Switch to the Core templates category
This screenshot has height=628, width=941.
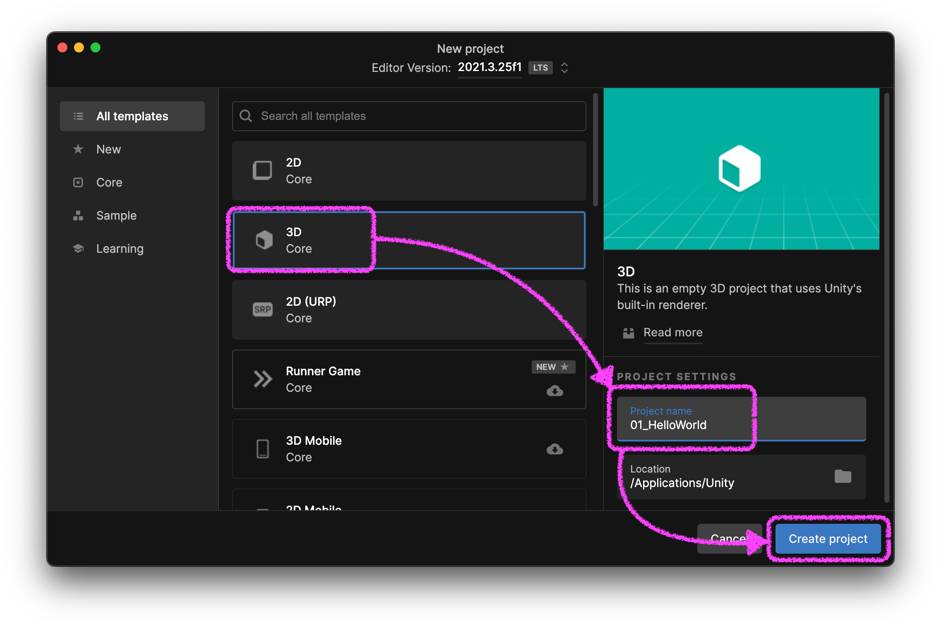[x=109, y=182]
